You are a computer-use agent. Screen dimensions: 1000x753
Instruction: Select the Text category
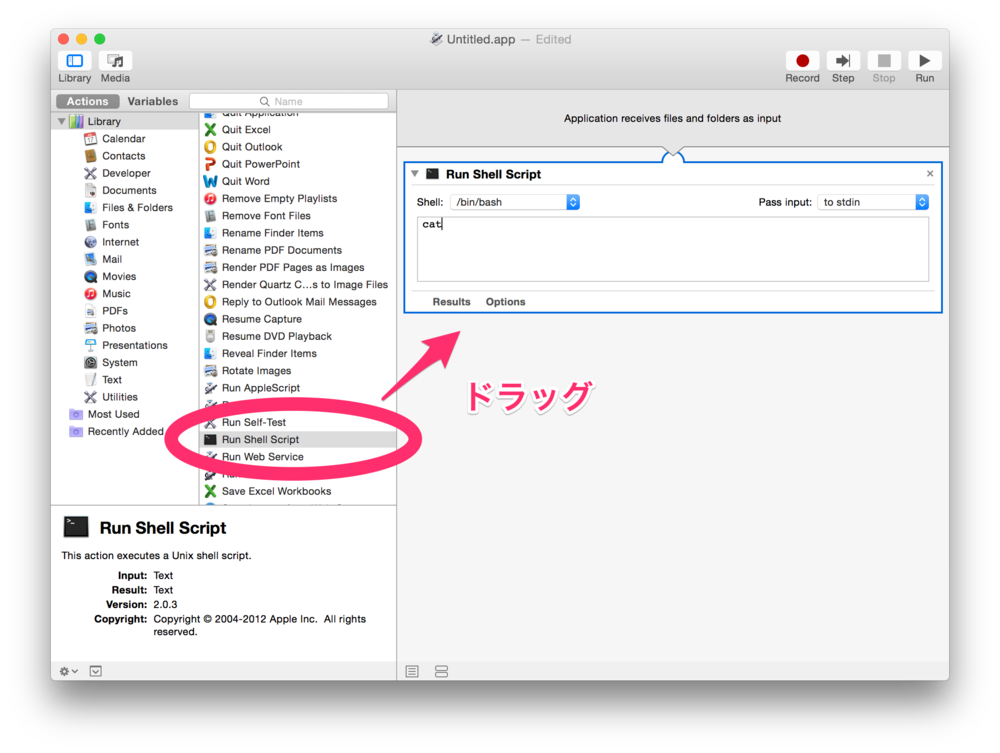coord(112,379)
